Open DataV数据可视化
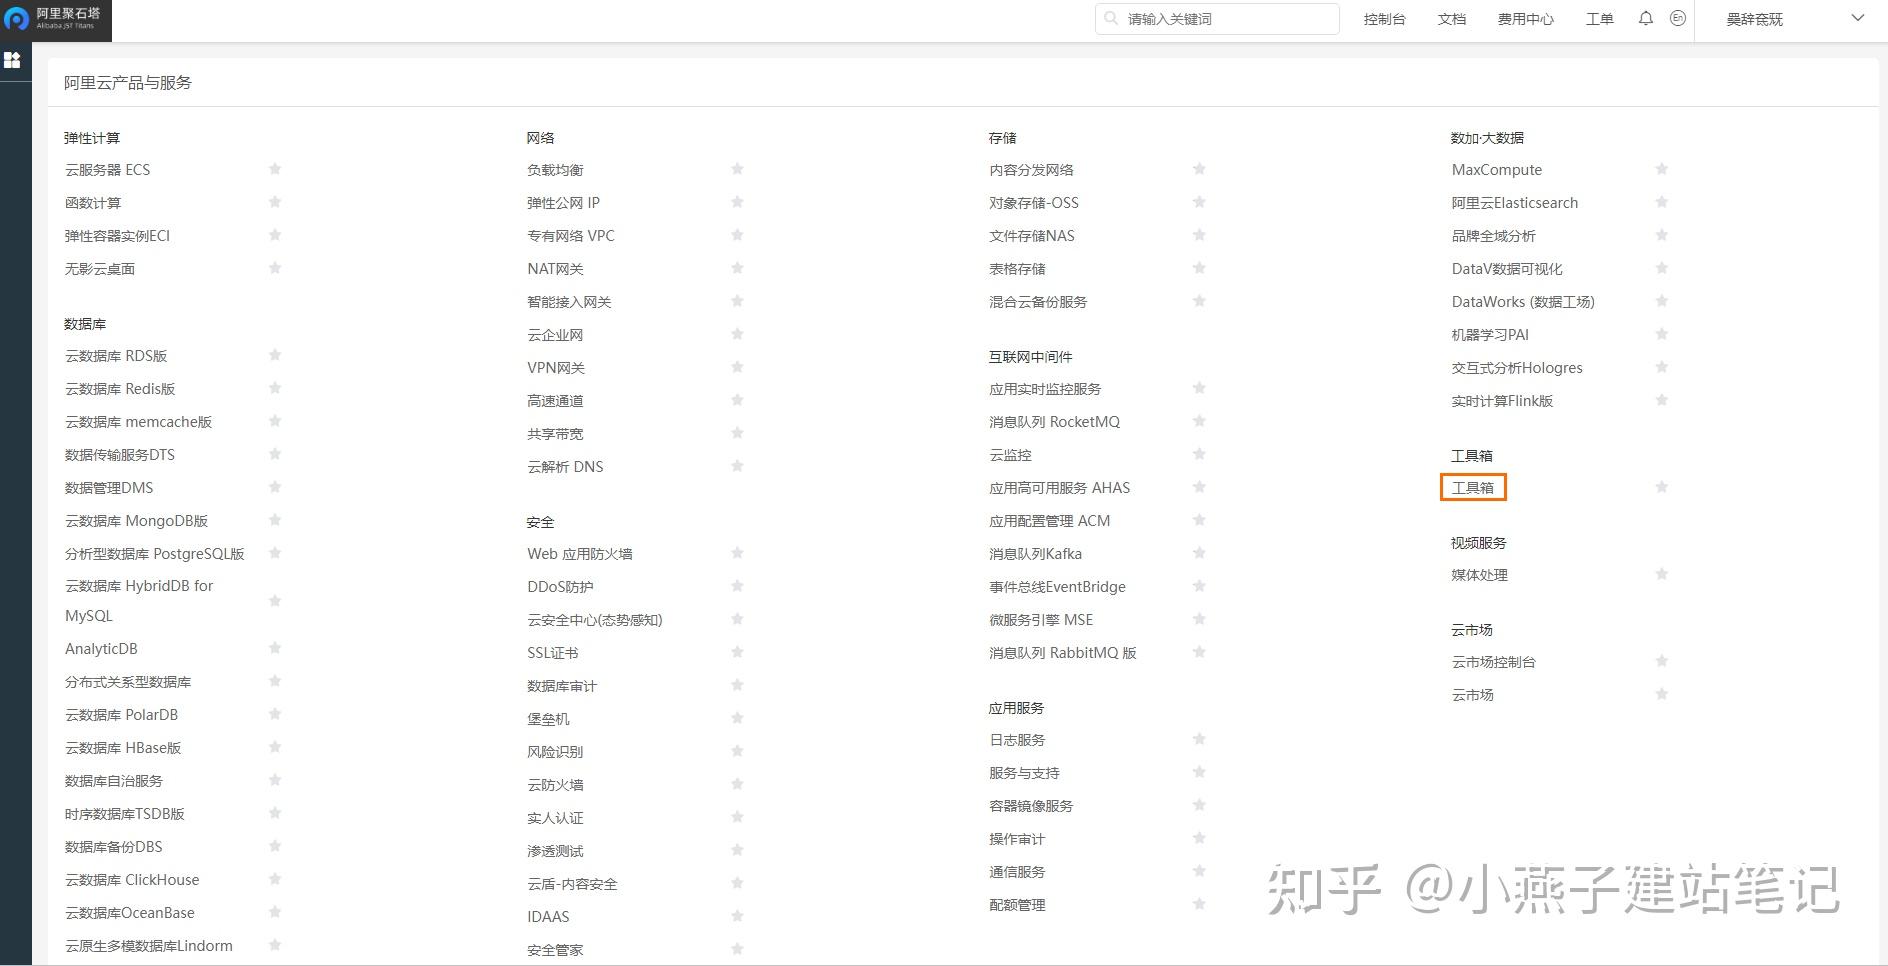1888x966 pixels. 1507,269
